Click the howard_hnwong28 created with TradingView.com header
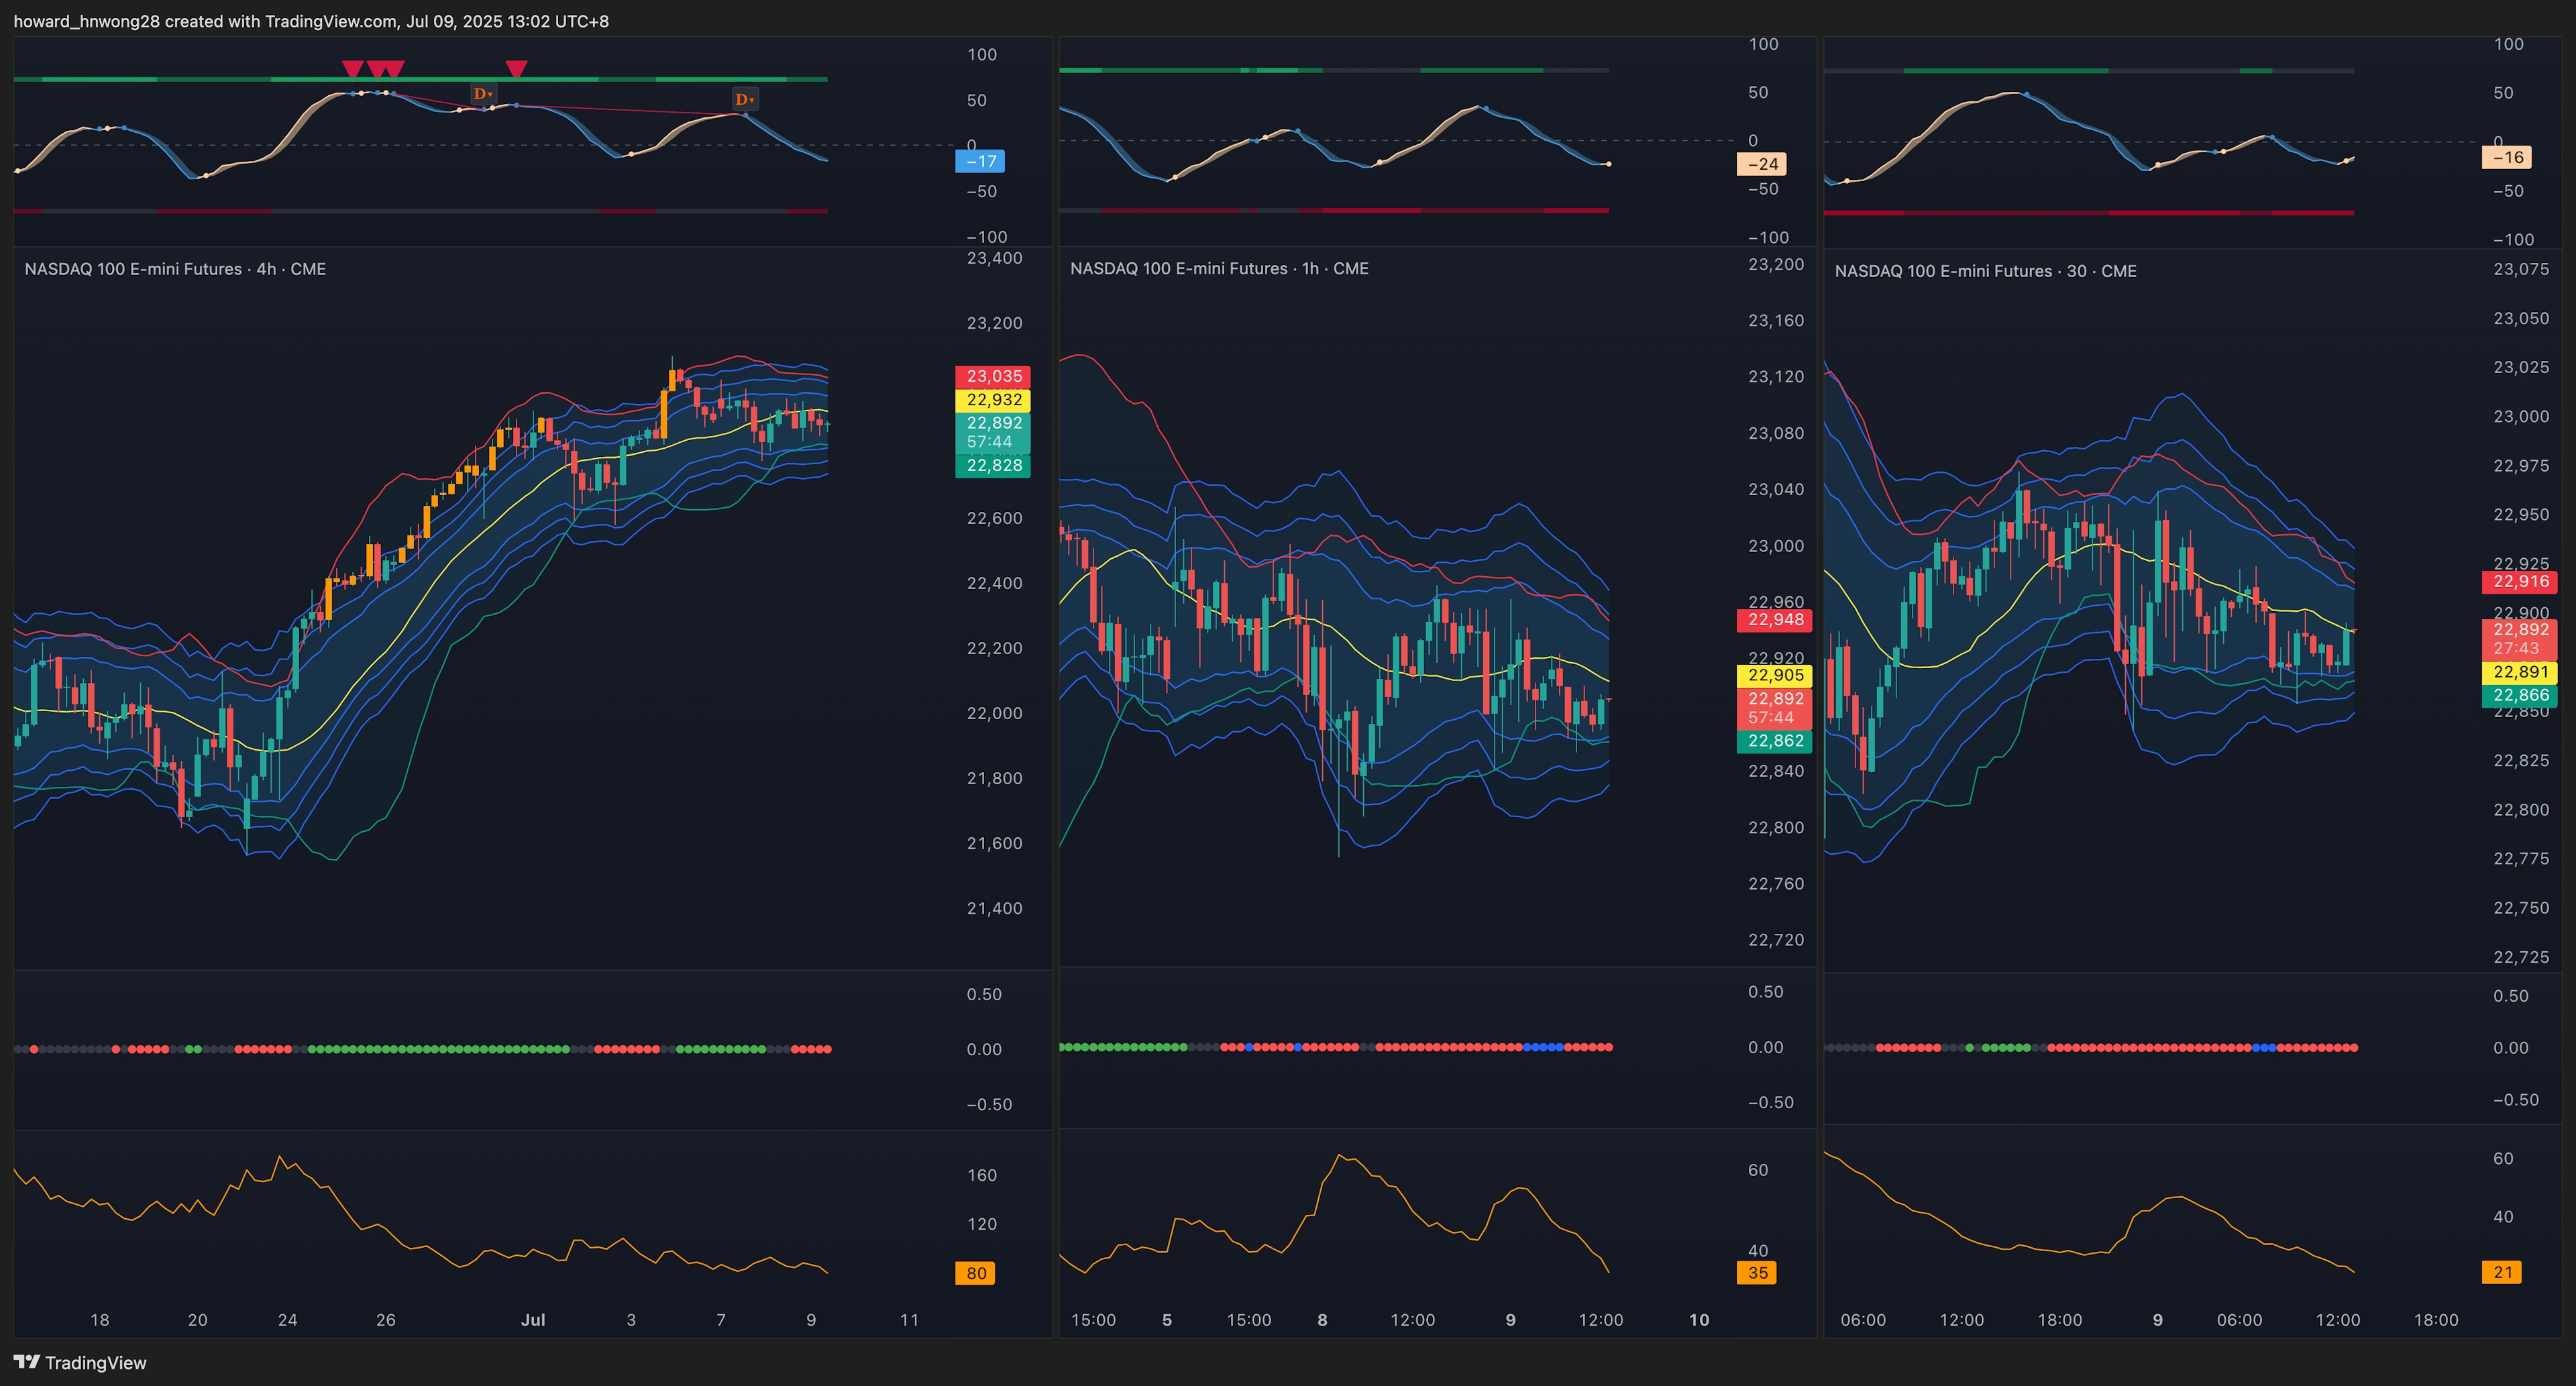This screenshot has height=1386, width=2576. (x=311, y=21)
